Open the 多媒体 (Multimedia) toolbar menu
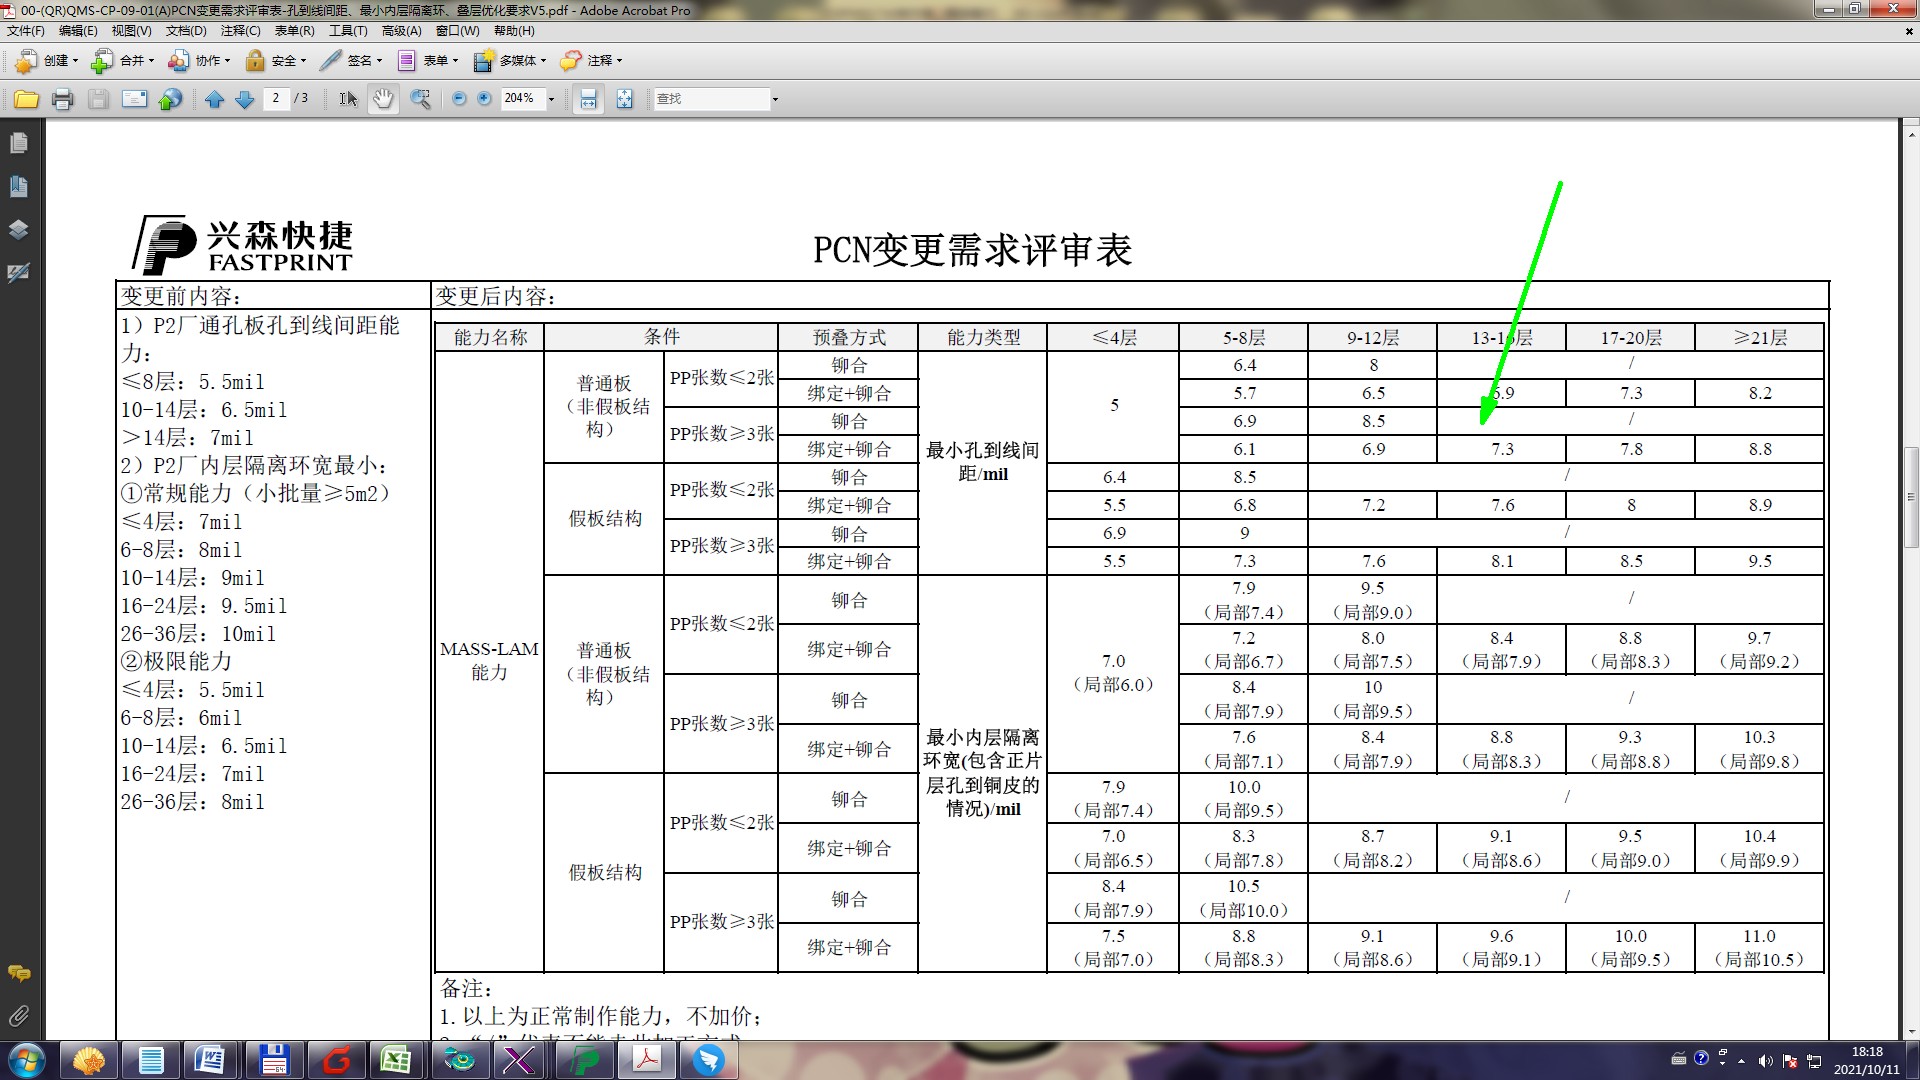Screen dimensions: 1920x1080 (509, 61)
